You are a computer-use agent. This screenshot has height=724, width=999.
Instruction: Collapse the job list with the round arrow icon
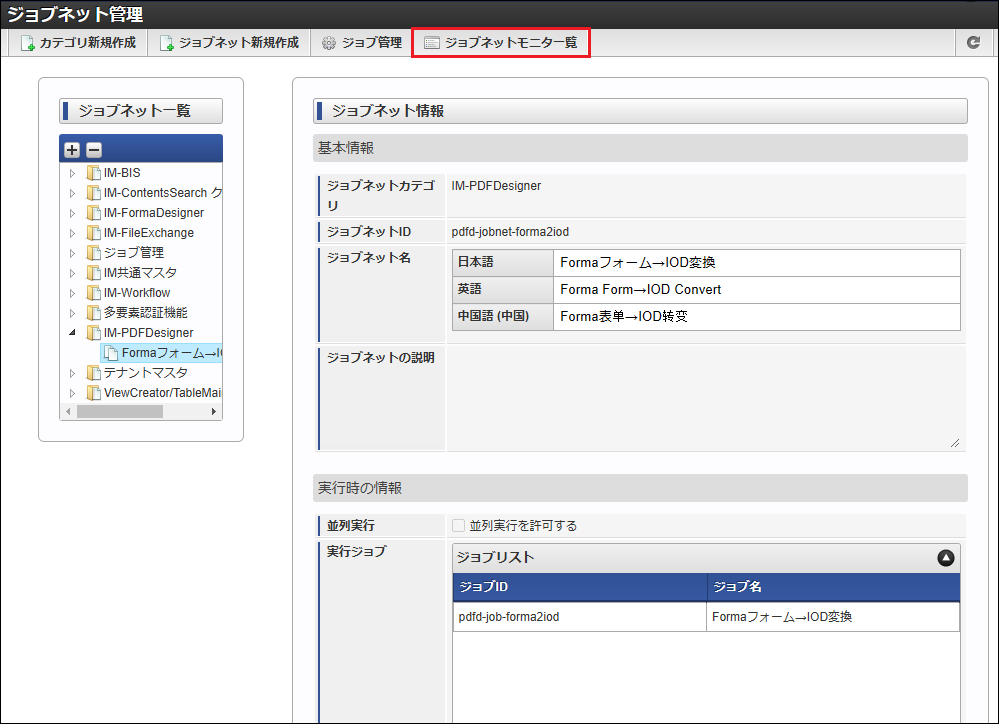click(946, 558)
